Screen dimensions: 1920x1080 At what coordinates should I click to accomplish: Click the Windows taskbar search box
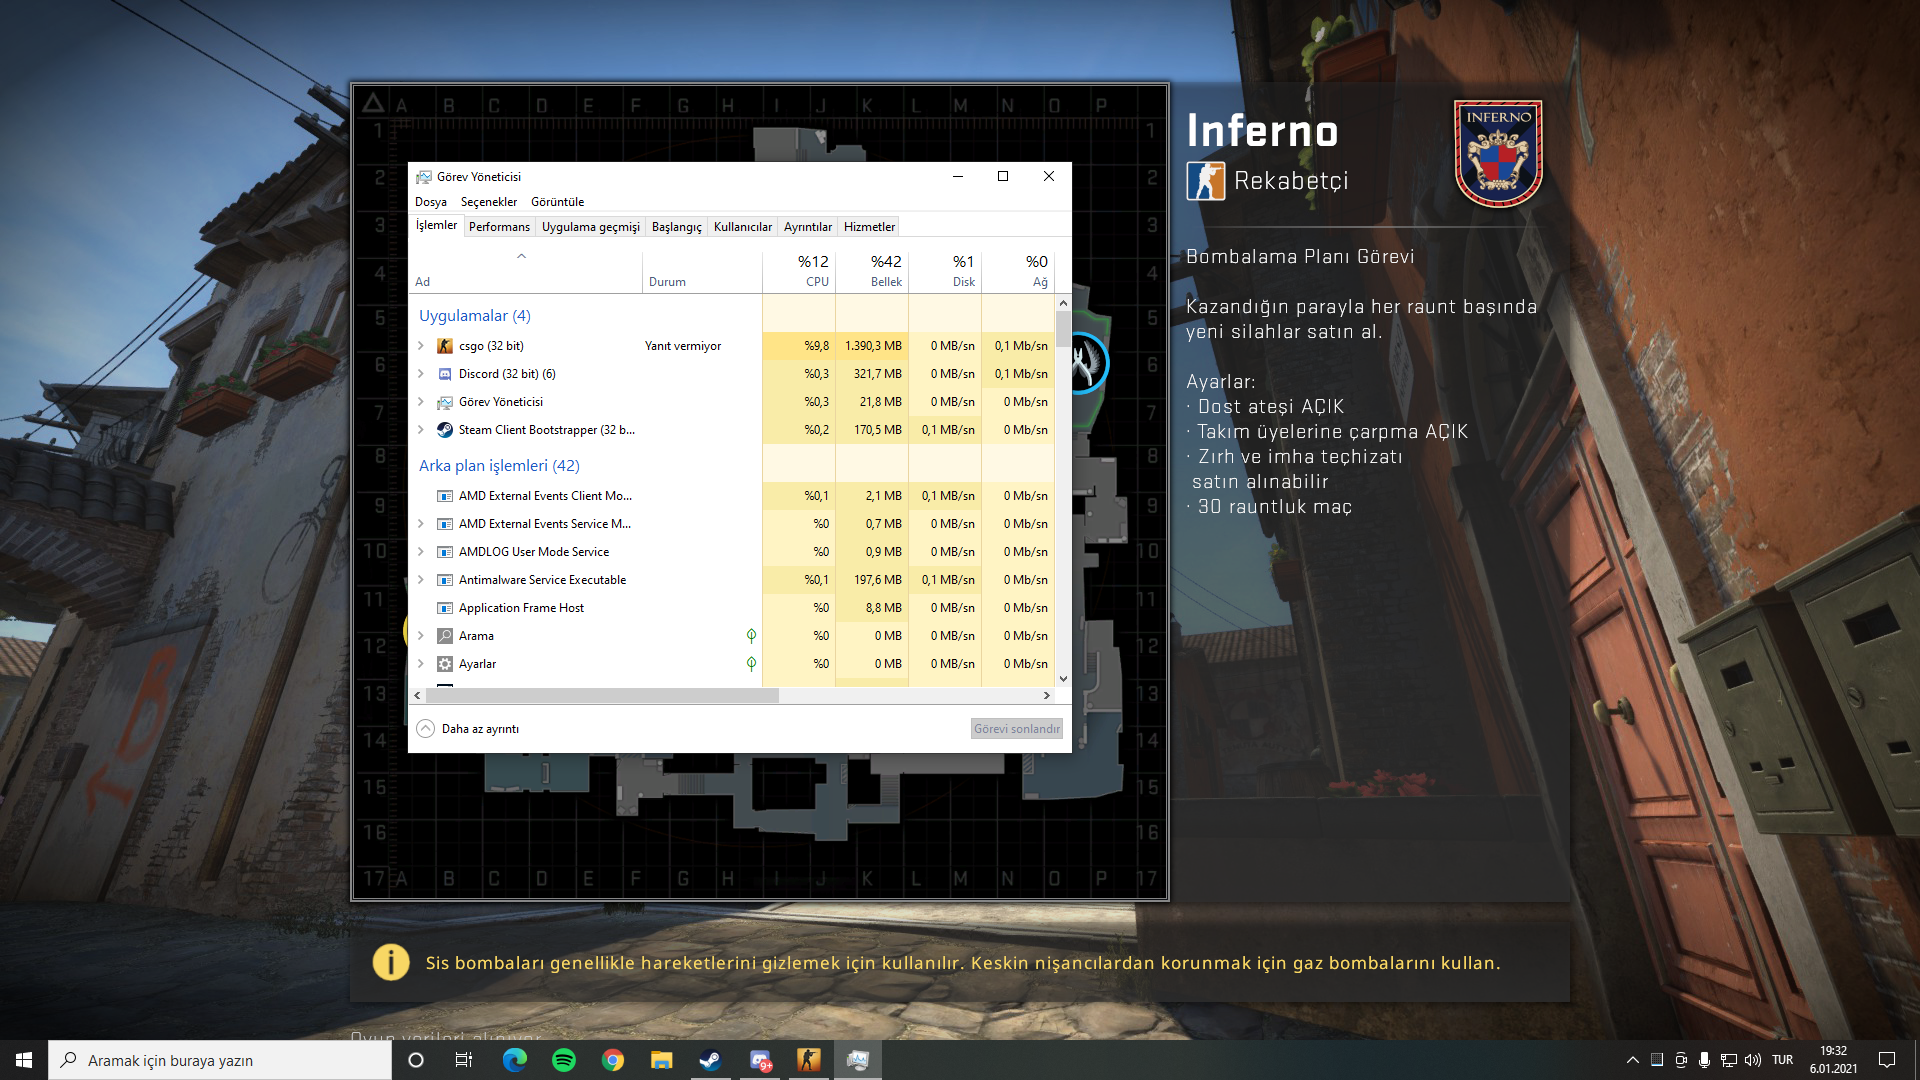coord(220,1060)
